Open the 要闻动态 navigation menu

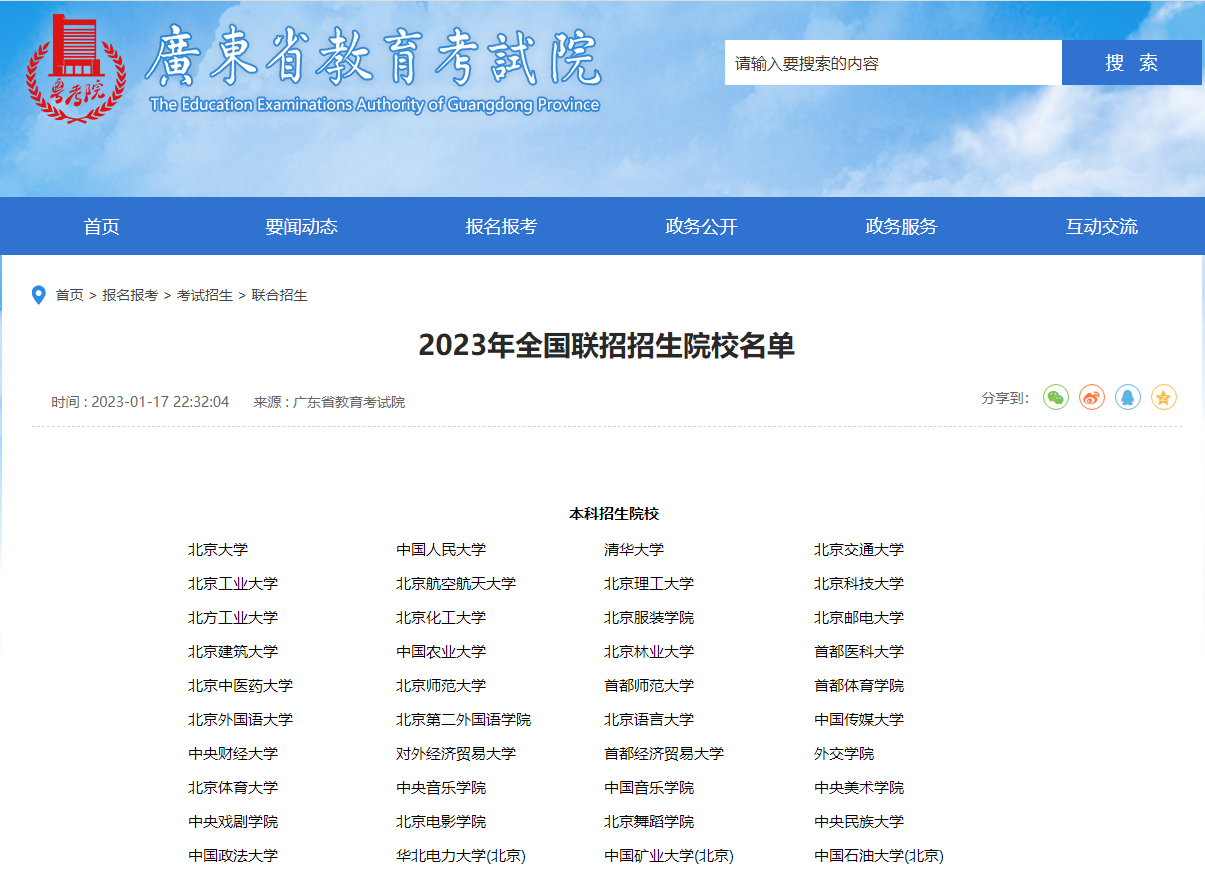point(301,227)
